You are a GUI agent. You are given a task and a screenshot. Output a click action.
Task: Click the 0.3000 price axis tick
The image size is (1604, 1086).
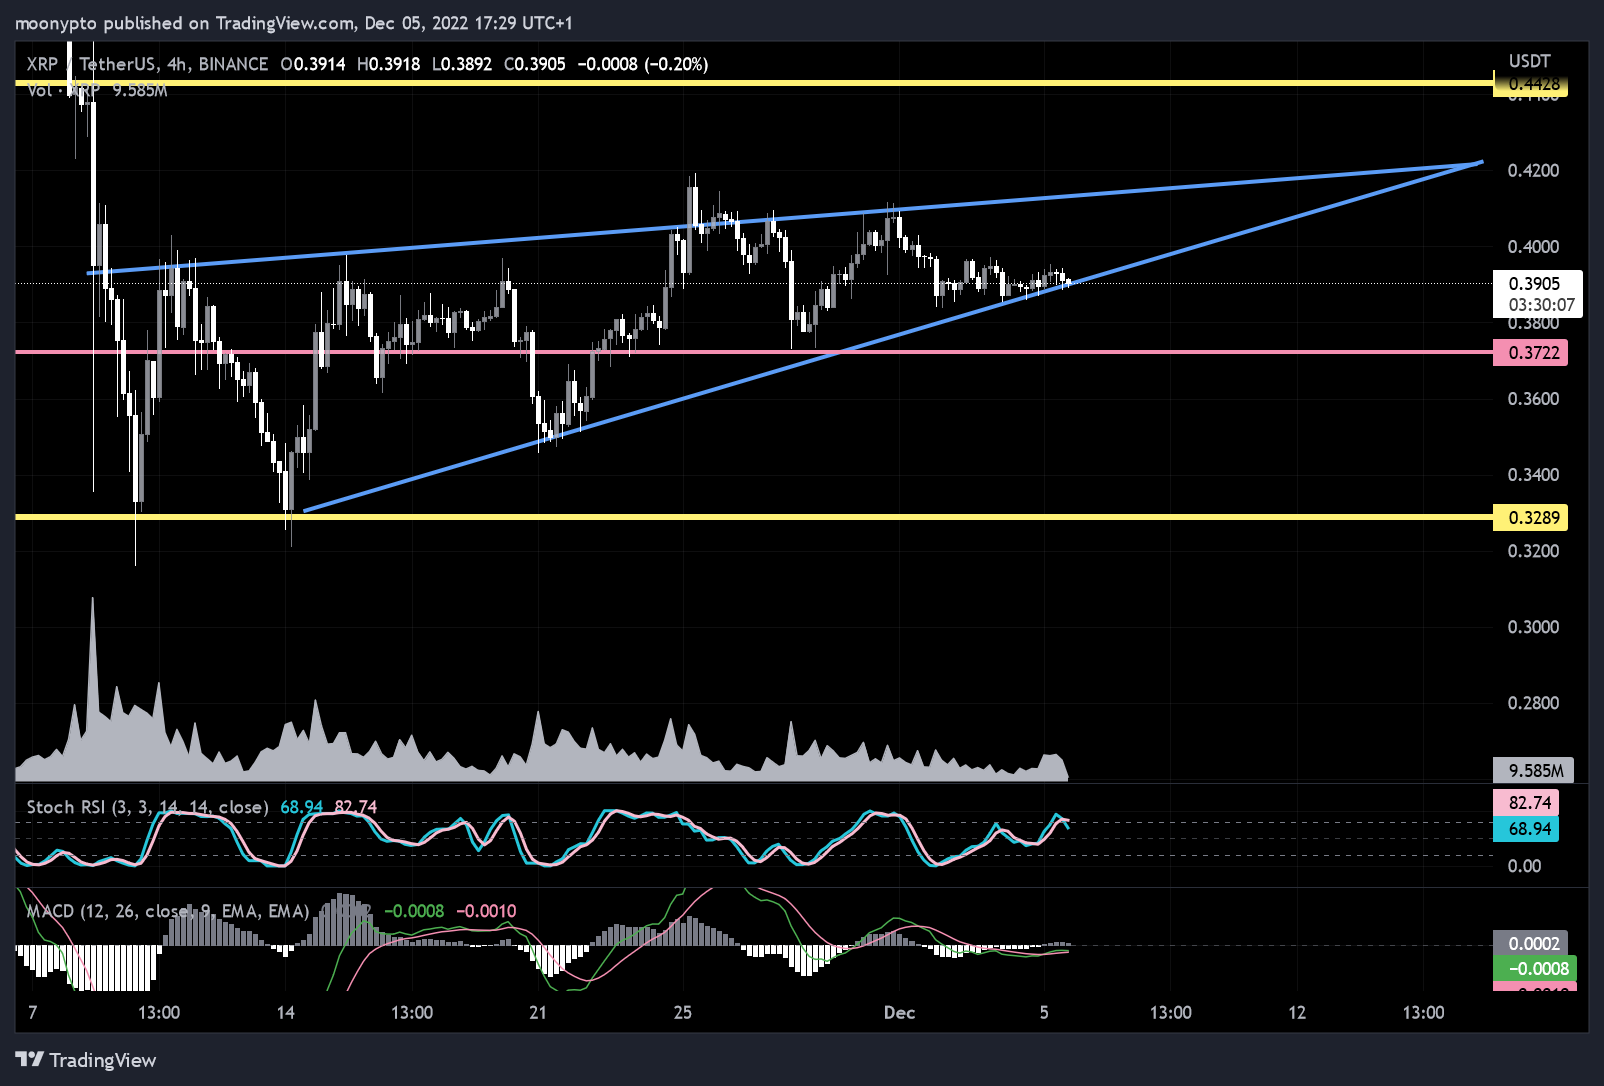click(x=1533, y=627)
